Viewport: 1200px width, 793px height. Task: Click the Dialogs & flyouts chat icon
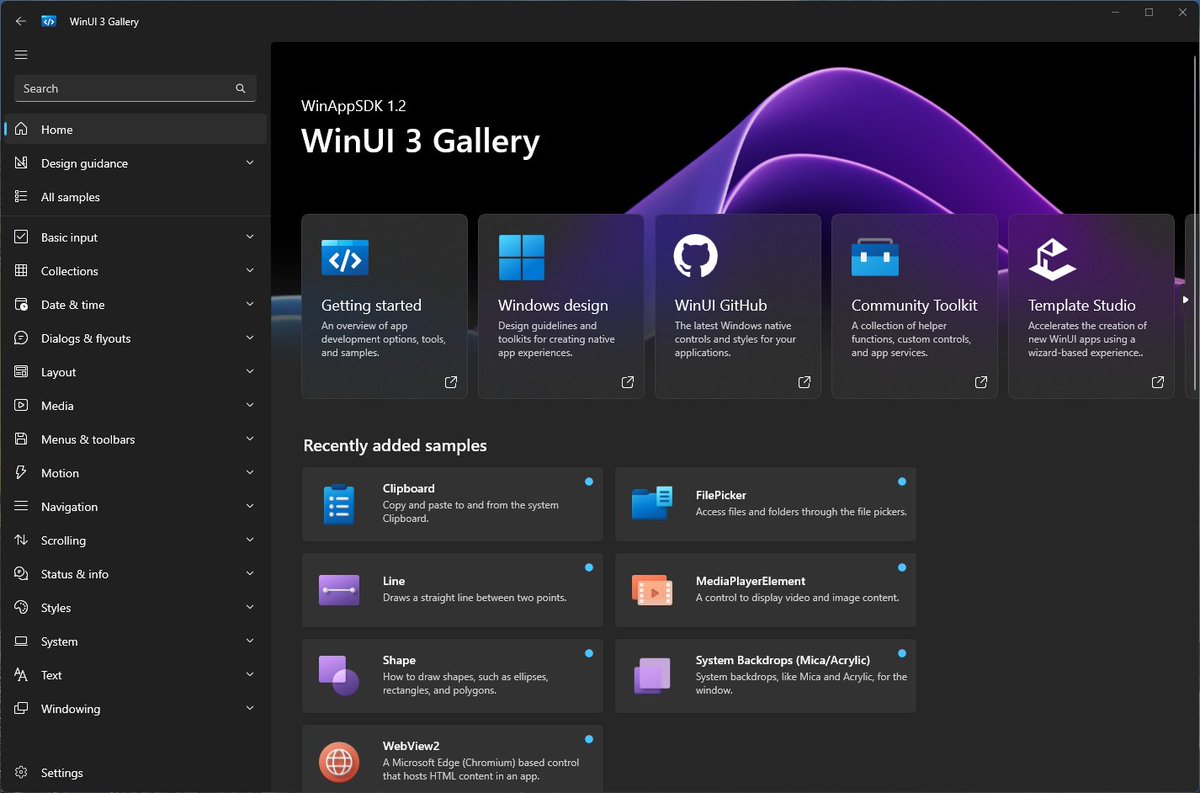pos(21,338)
